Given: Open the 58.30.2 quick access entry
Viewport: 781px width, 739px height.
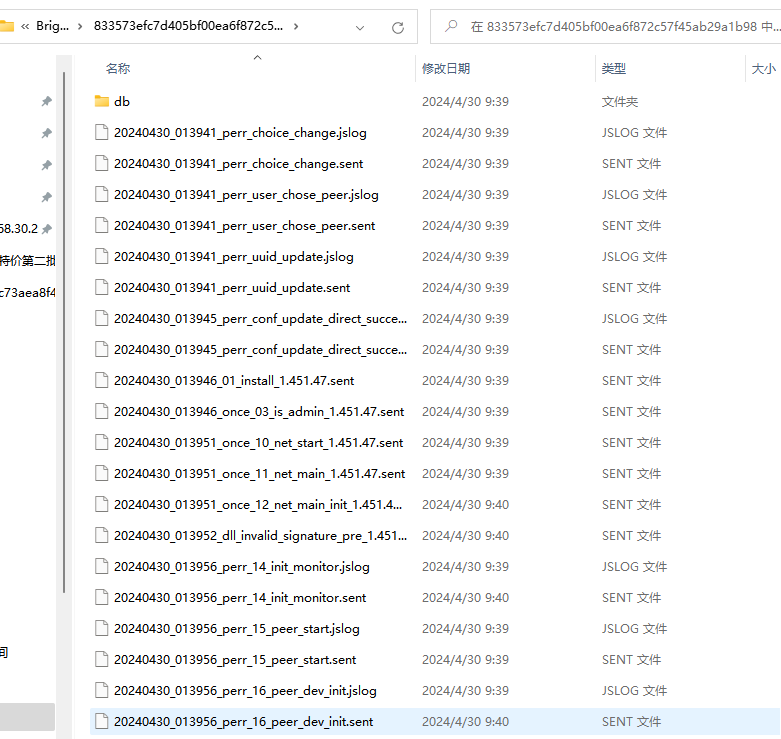Looking at the screenshot, I should tap(18, 229).
